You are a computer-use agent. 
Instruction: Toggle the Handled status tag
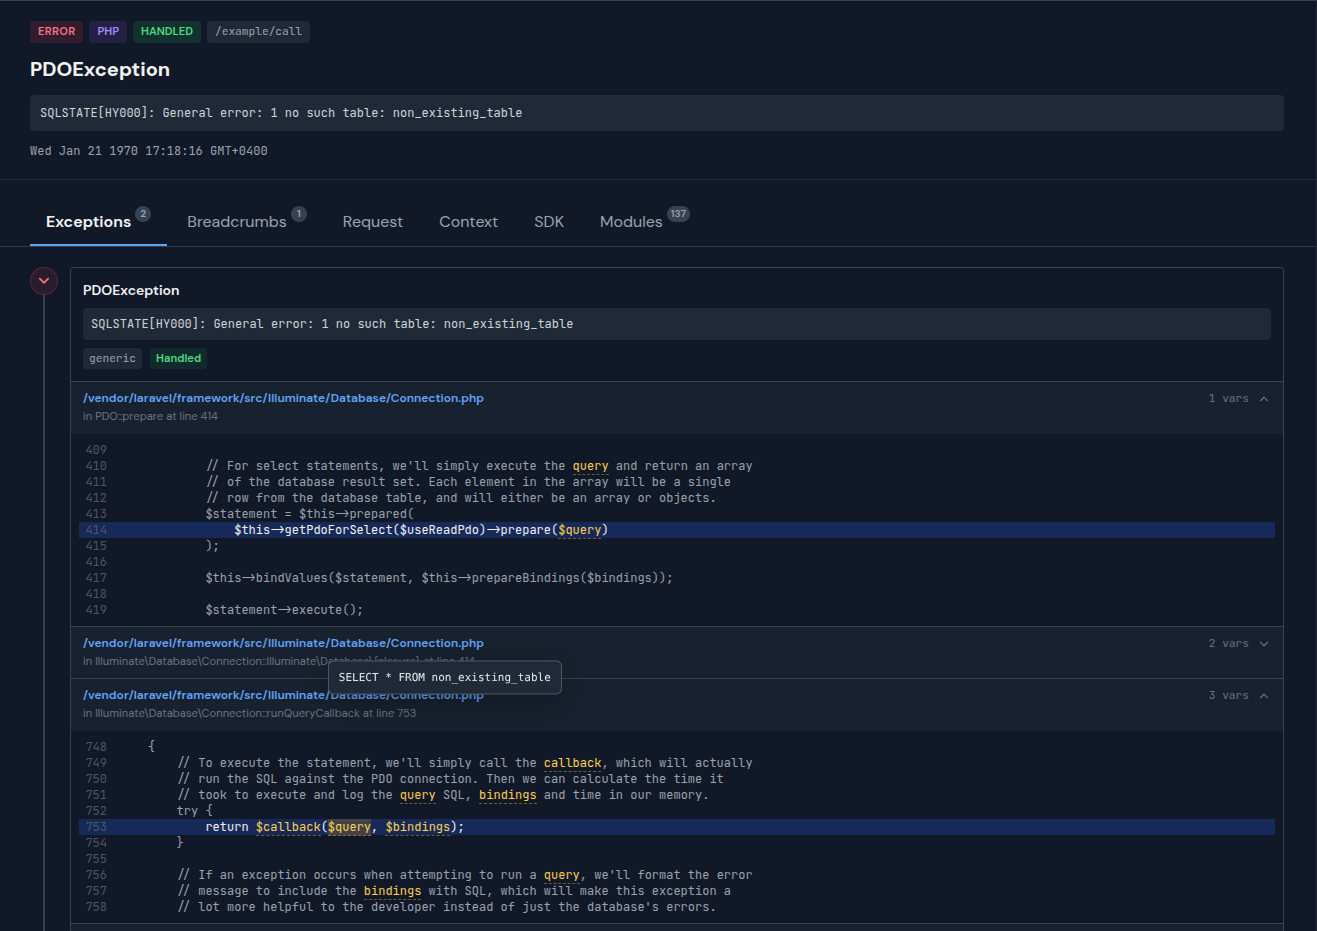(x=178, y=358)
